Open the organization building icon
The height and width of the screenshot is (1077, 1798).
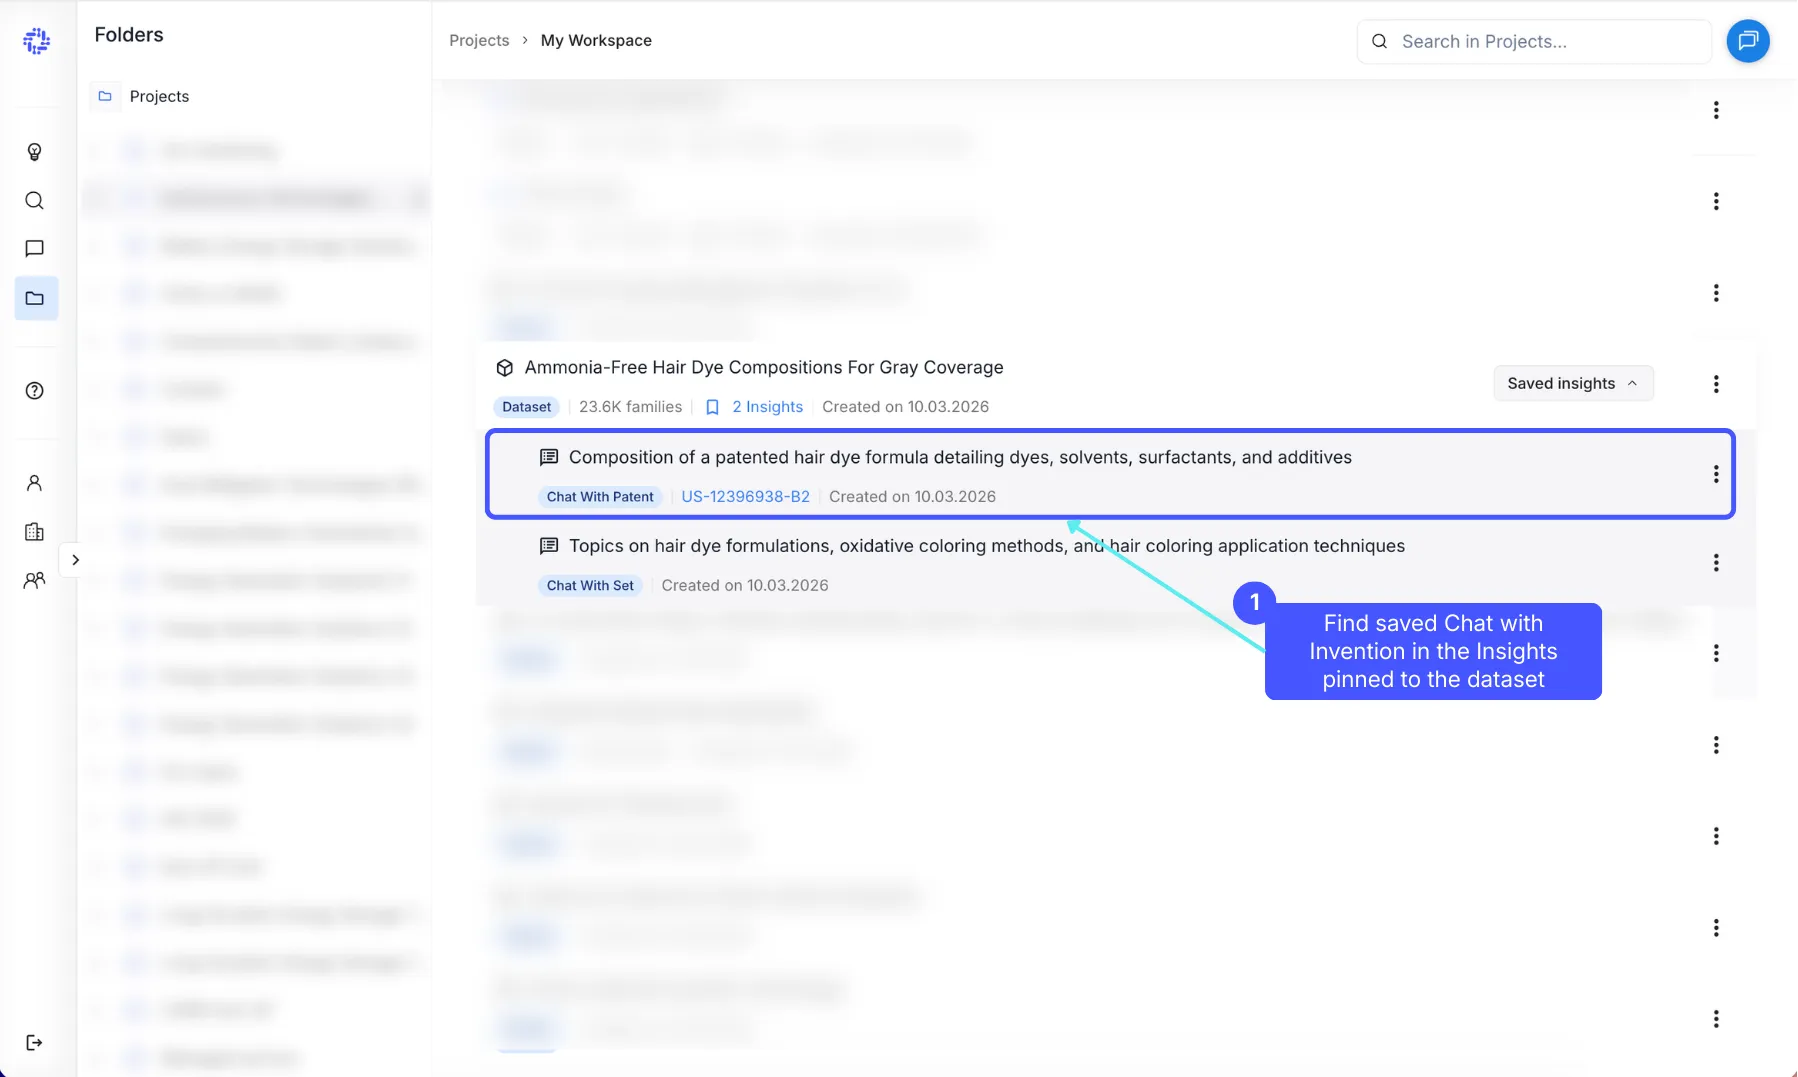pos(35,531)
